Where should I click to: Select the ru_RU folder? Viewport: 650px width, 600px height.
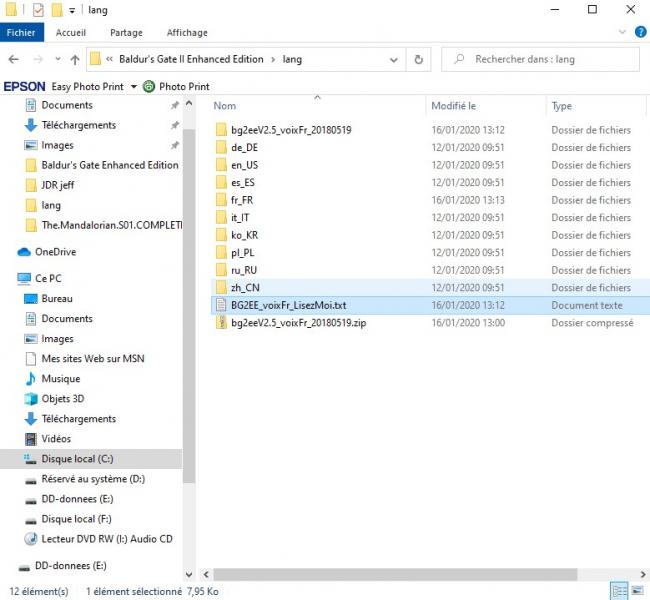click(x=244, y=270)
